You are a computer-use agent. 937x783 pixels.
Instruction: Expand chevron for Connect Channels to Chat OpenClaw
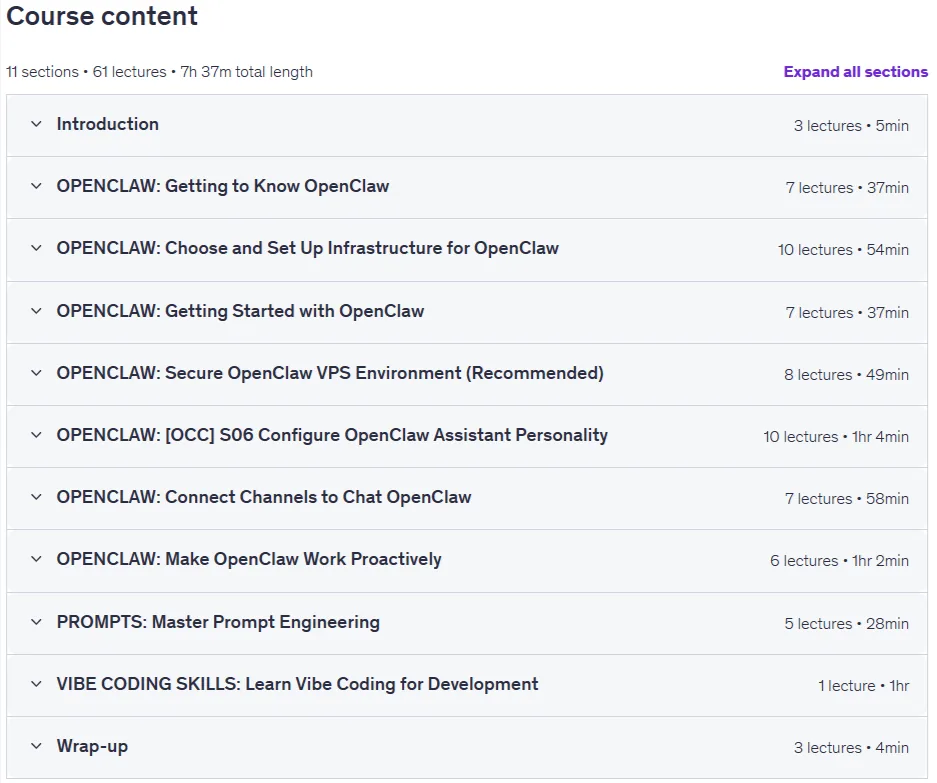click(x=36, y=497)
